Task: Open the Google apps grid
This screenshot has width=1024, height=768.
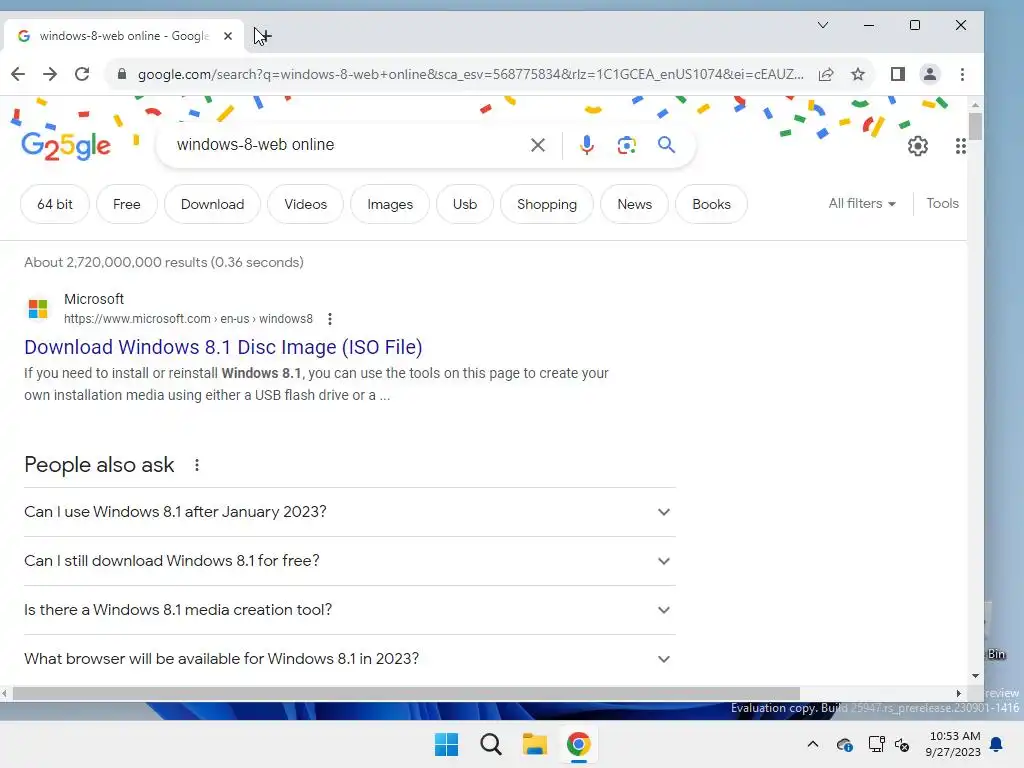Action: pyautogui.click(x=960, y=146)
